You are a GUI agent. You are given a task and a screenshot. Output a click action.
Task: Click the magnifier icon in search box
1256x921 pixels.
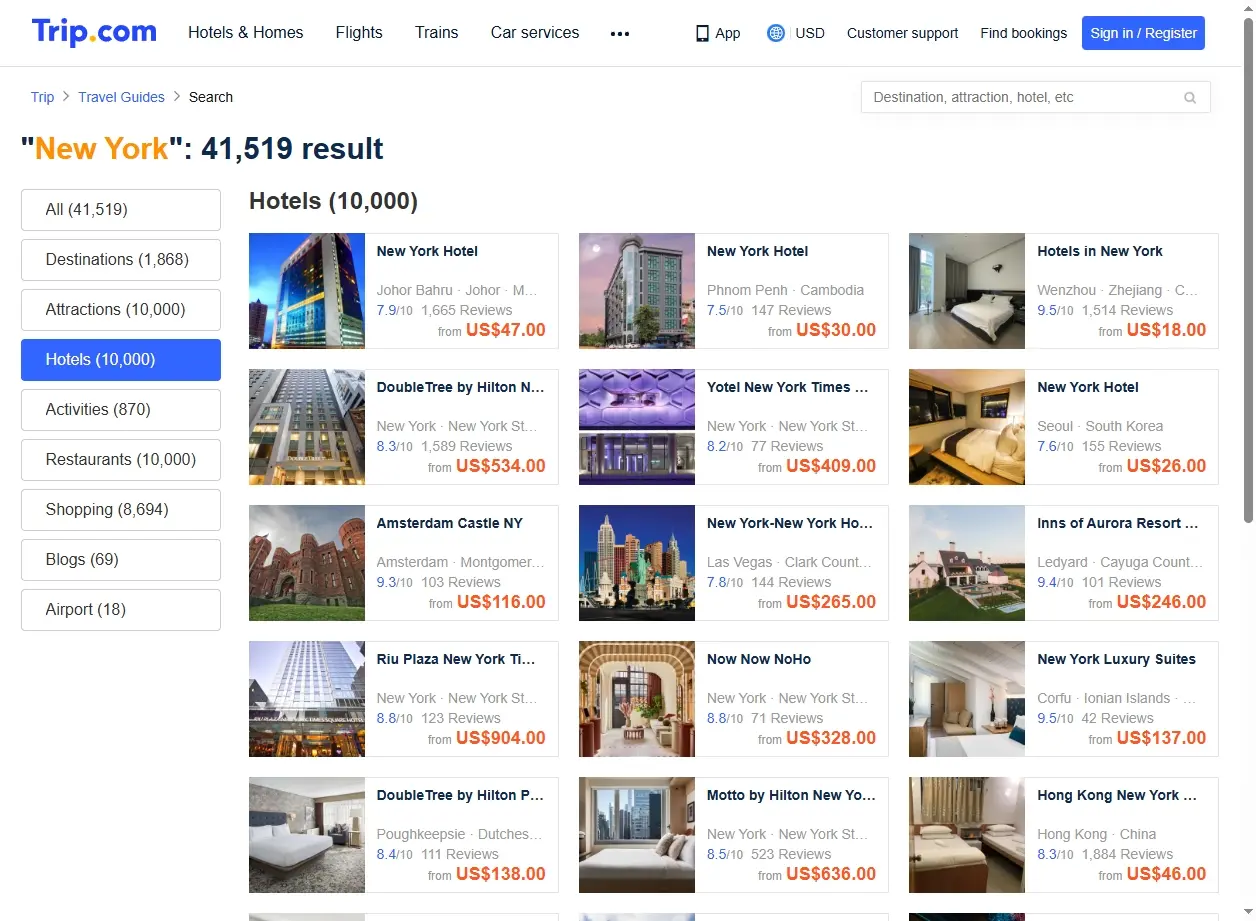pos(1190,98)
